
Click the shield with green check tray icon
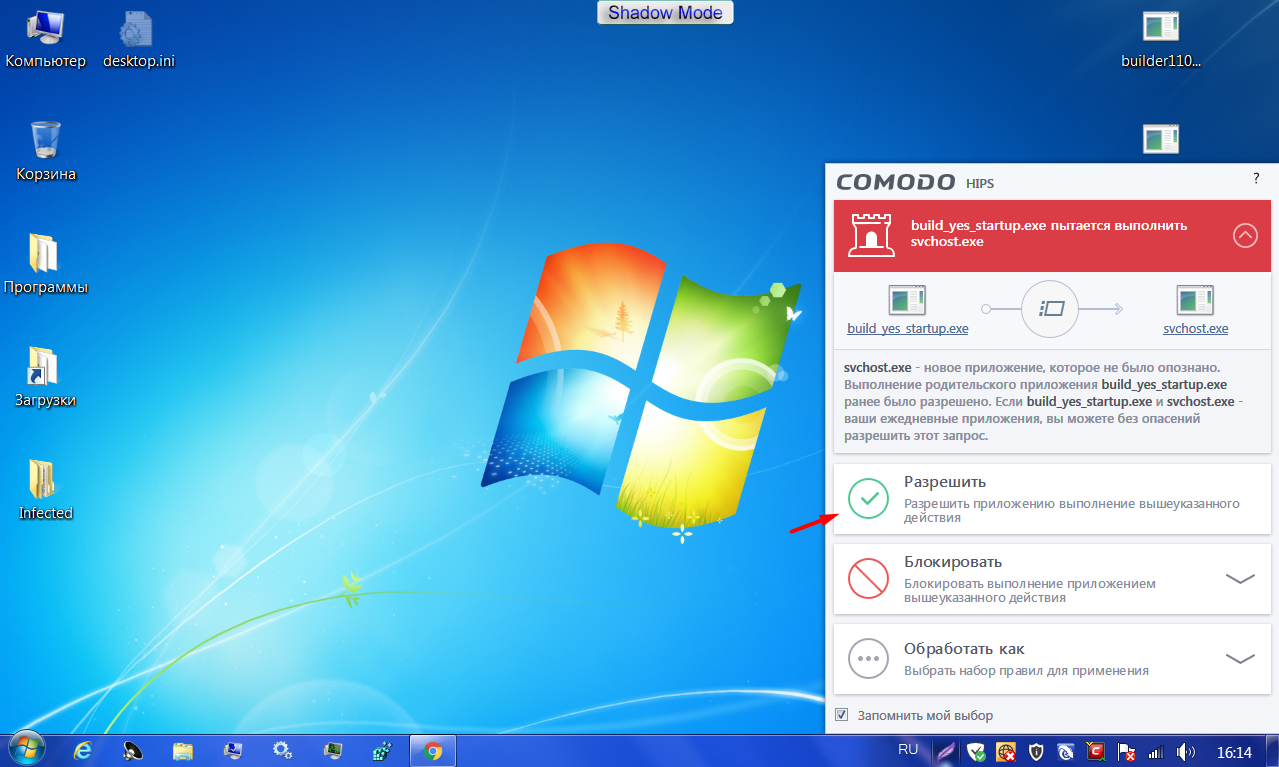pyautogui.click(x=976, y=751)
